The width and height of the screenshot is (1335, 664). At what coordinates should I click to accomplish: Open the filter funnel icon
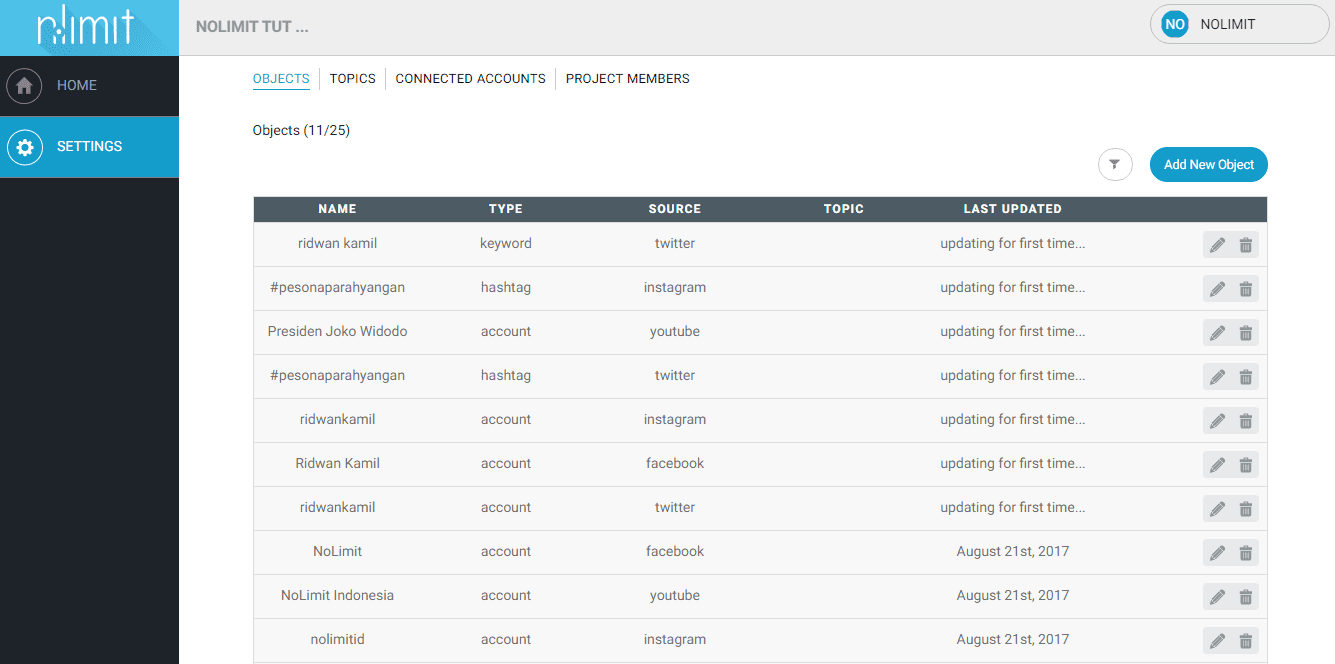point(1115,165)
